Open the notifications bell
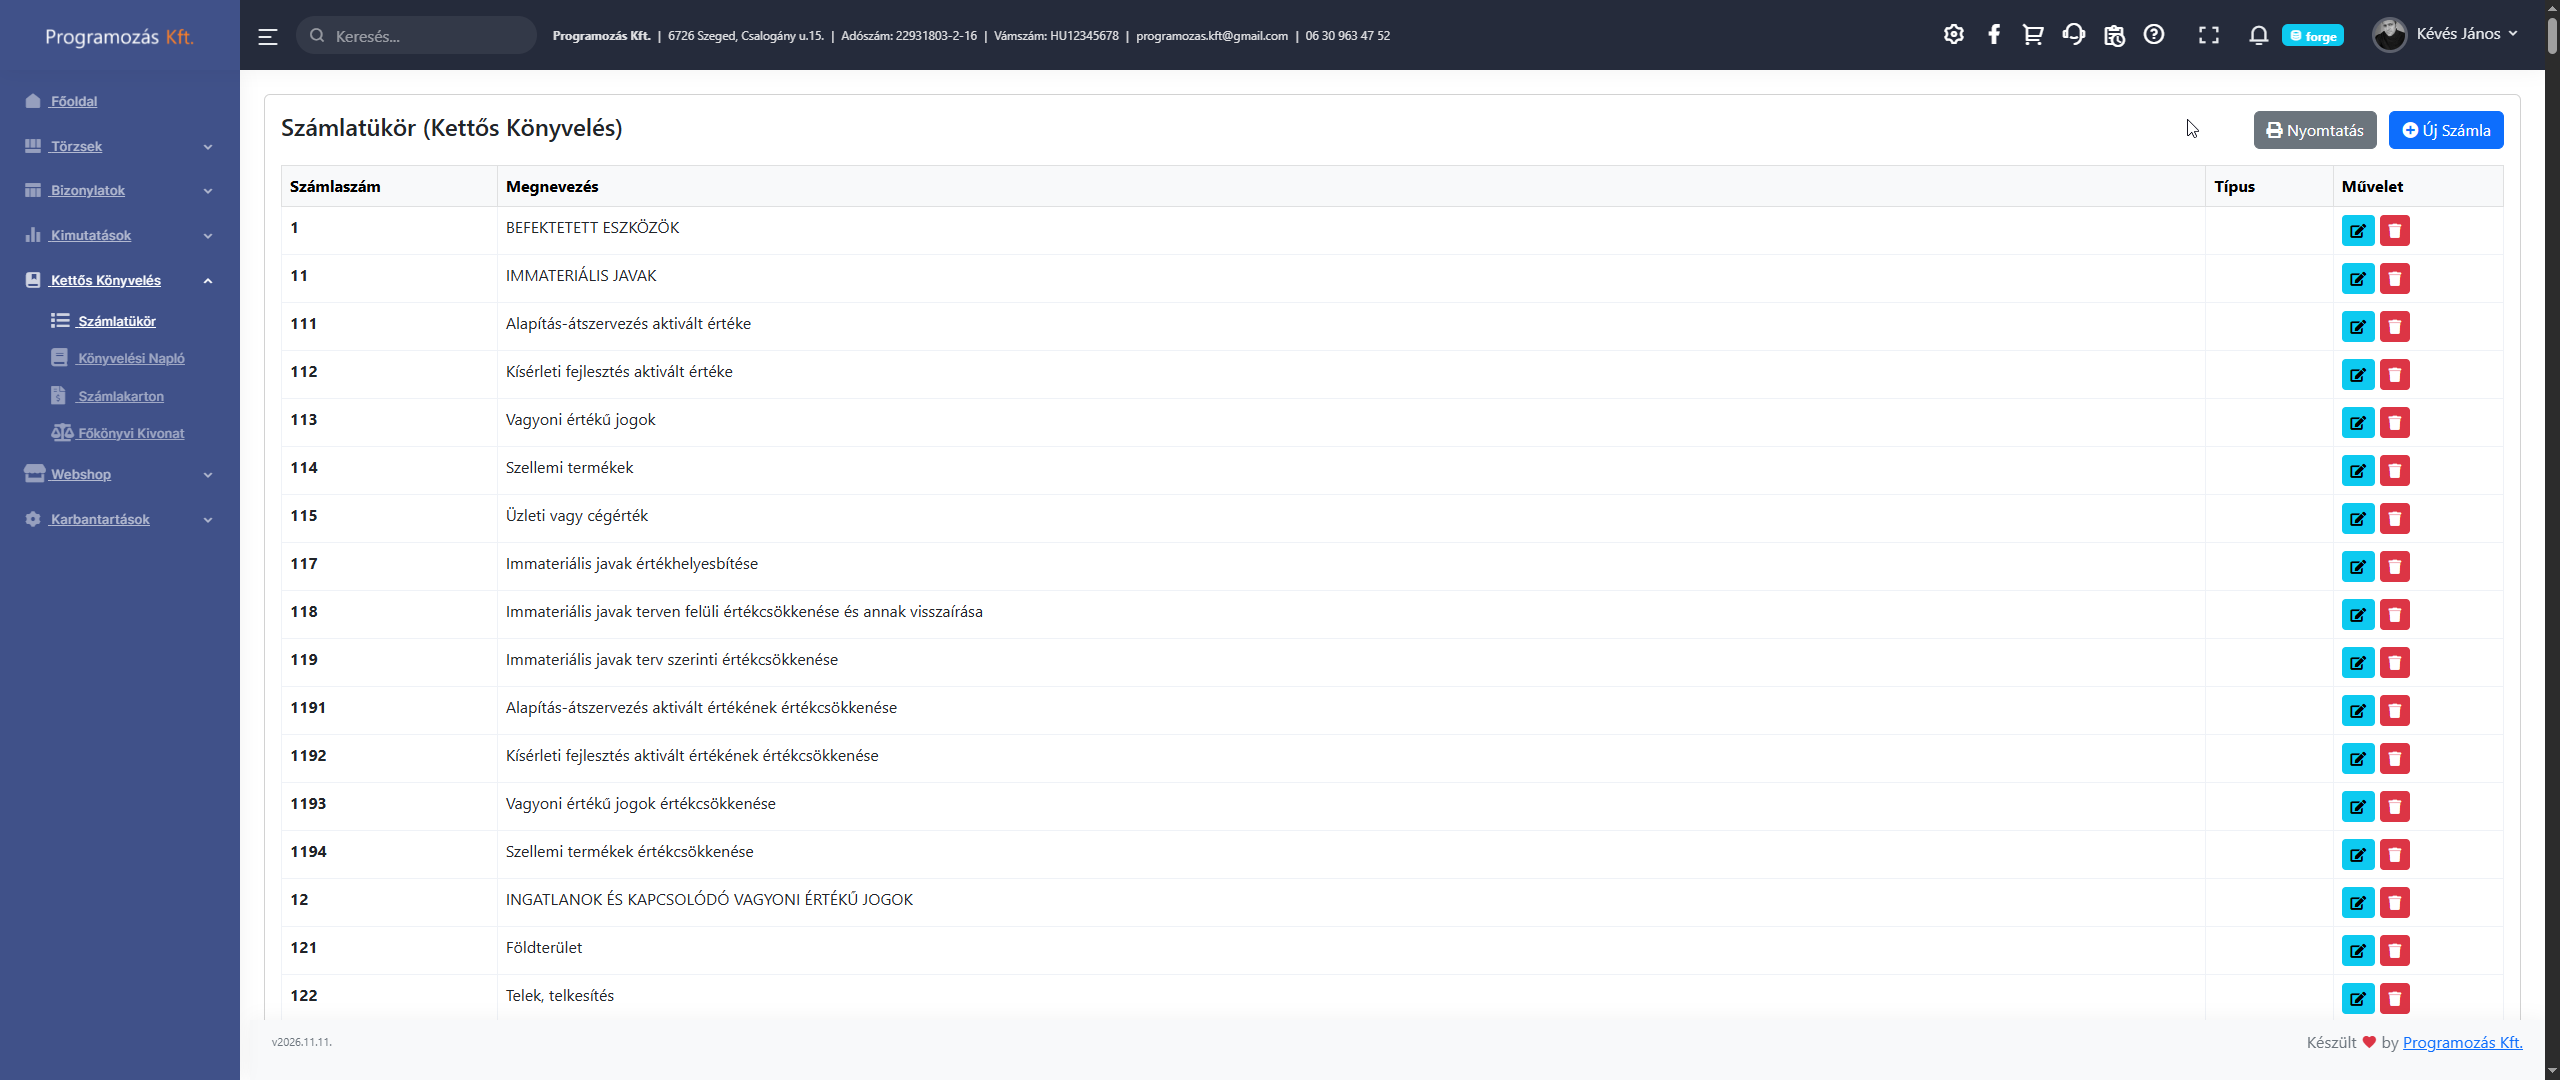Viewport: 2560px width, 1080px height. (x=2258, y=35)
